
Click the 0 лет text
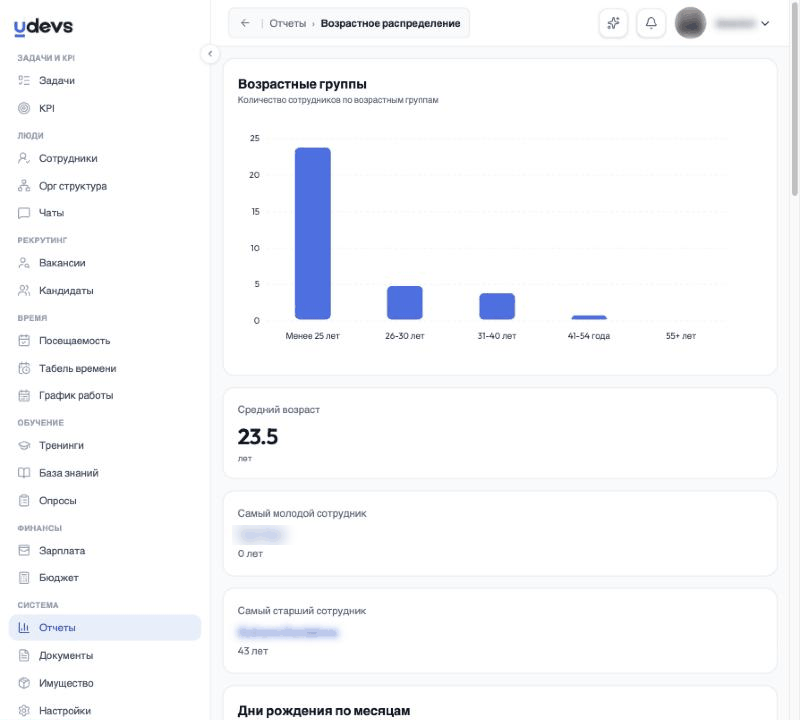tap(250, 554)
